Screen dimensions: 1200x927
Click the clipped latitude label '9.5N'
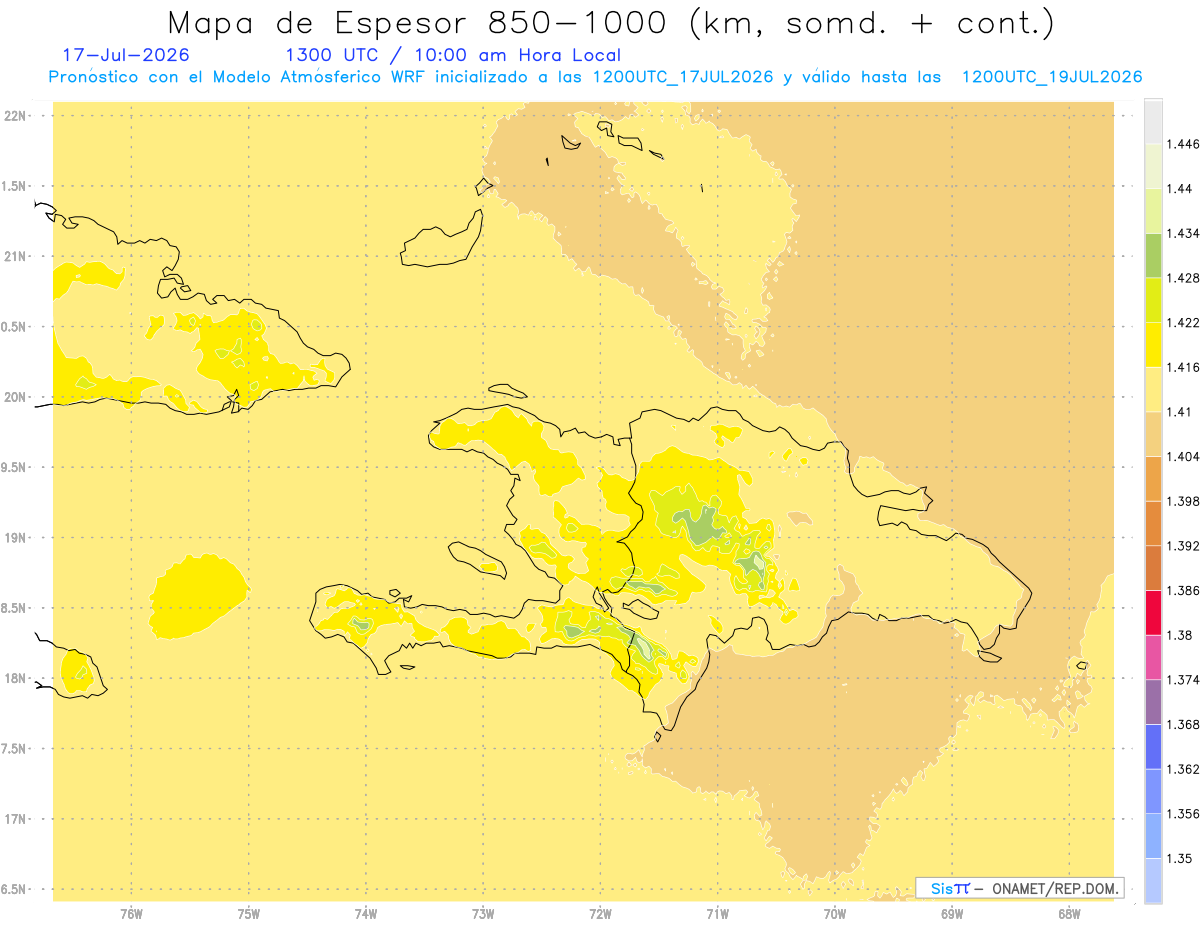pyautogui.click(x=14, y=467)
